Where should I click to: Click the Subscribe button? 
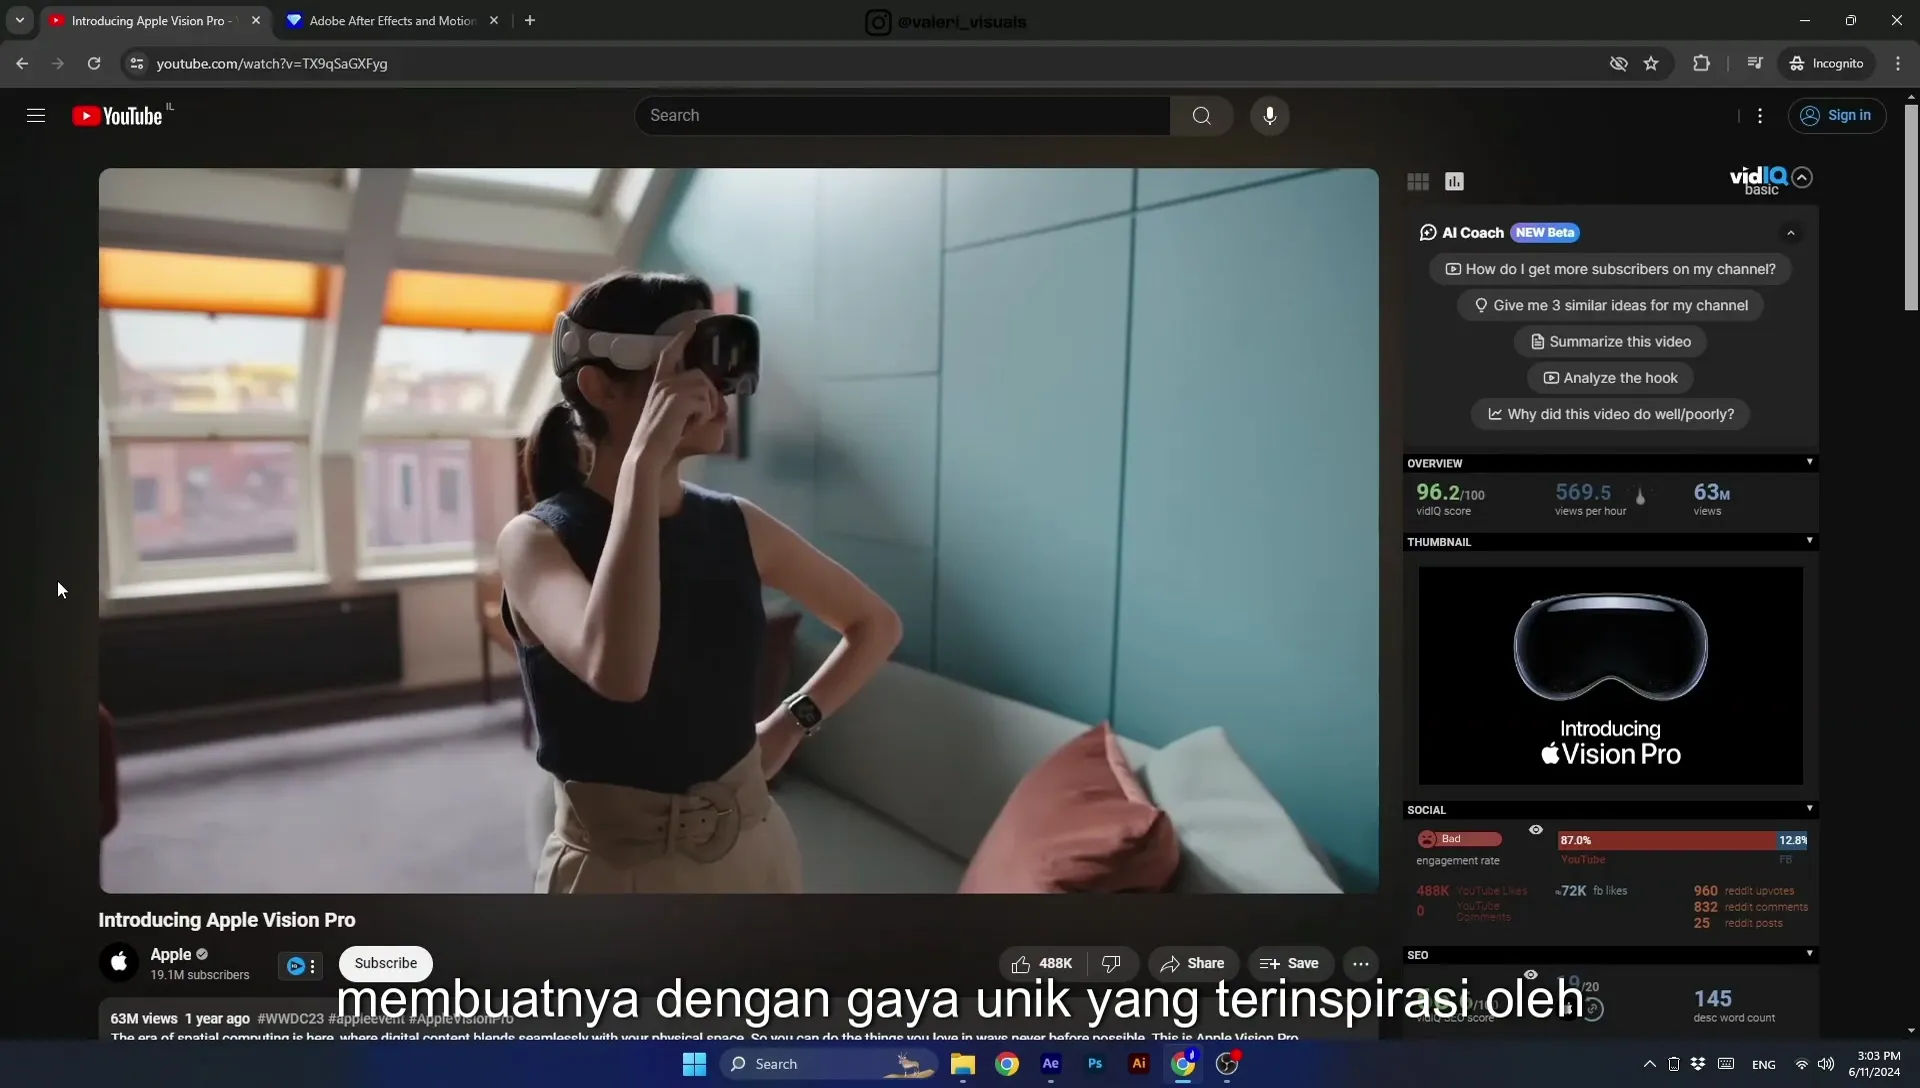(x=386, y=964)
